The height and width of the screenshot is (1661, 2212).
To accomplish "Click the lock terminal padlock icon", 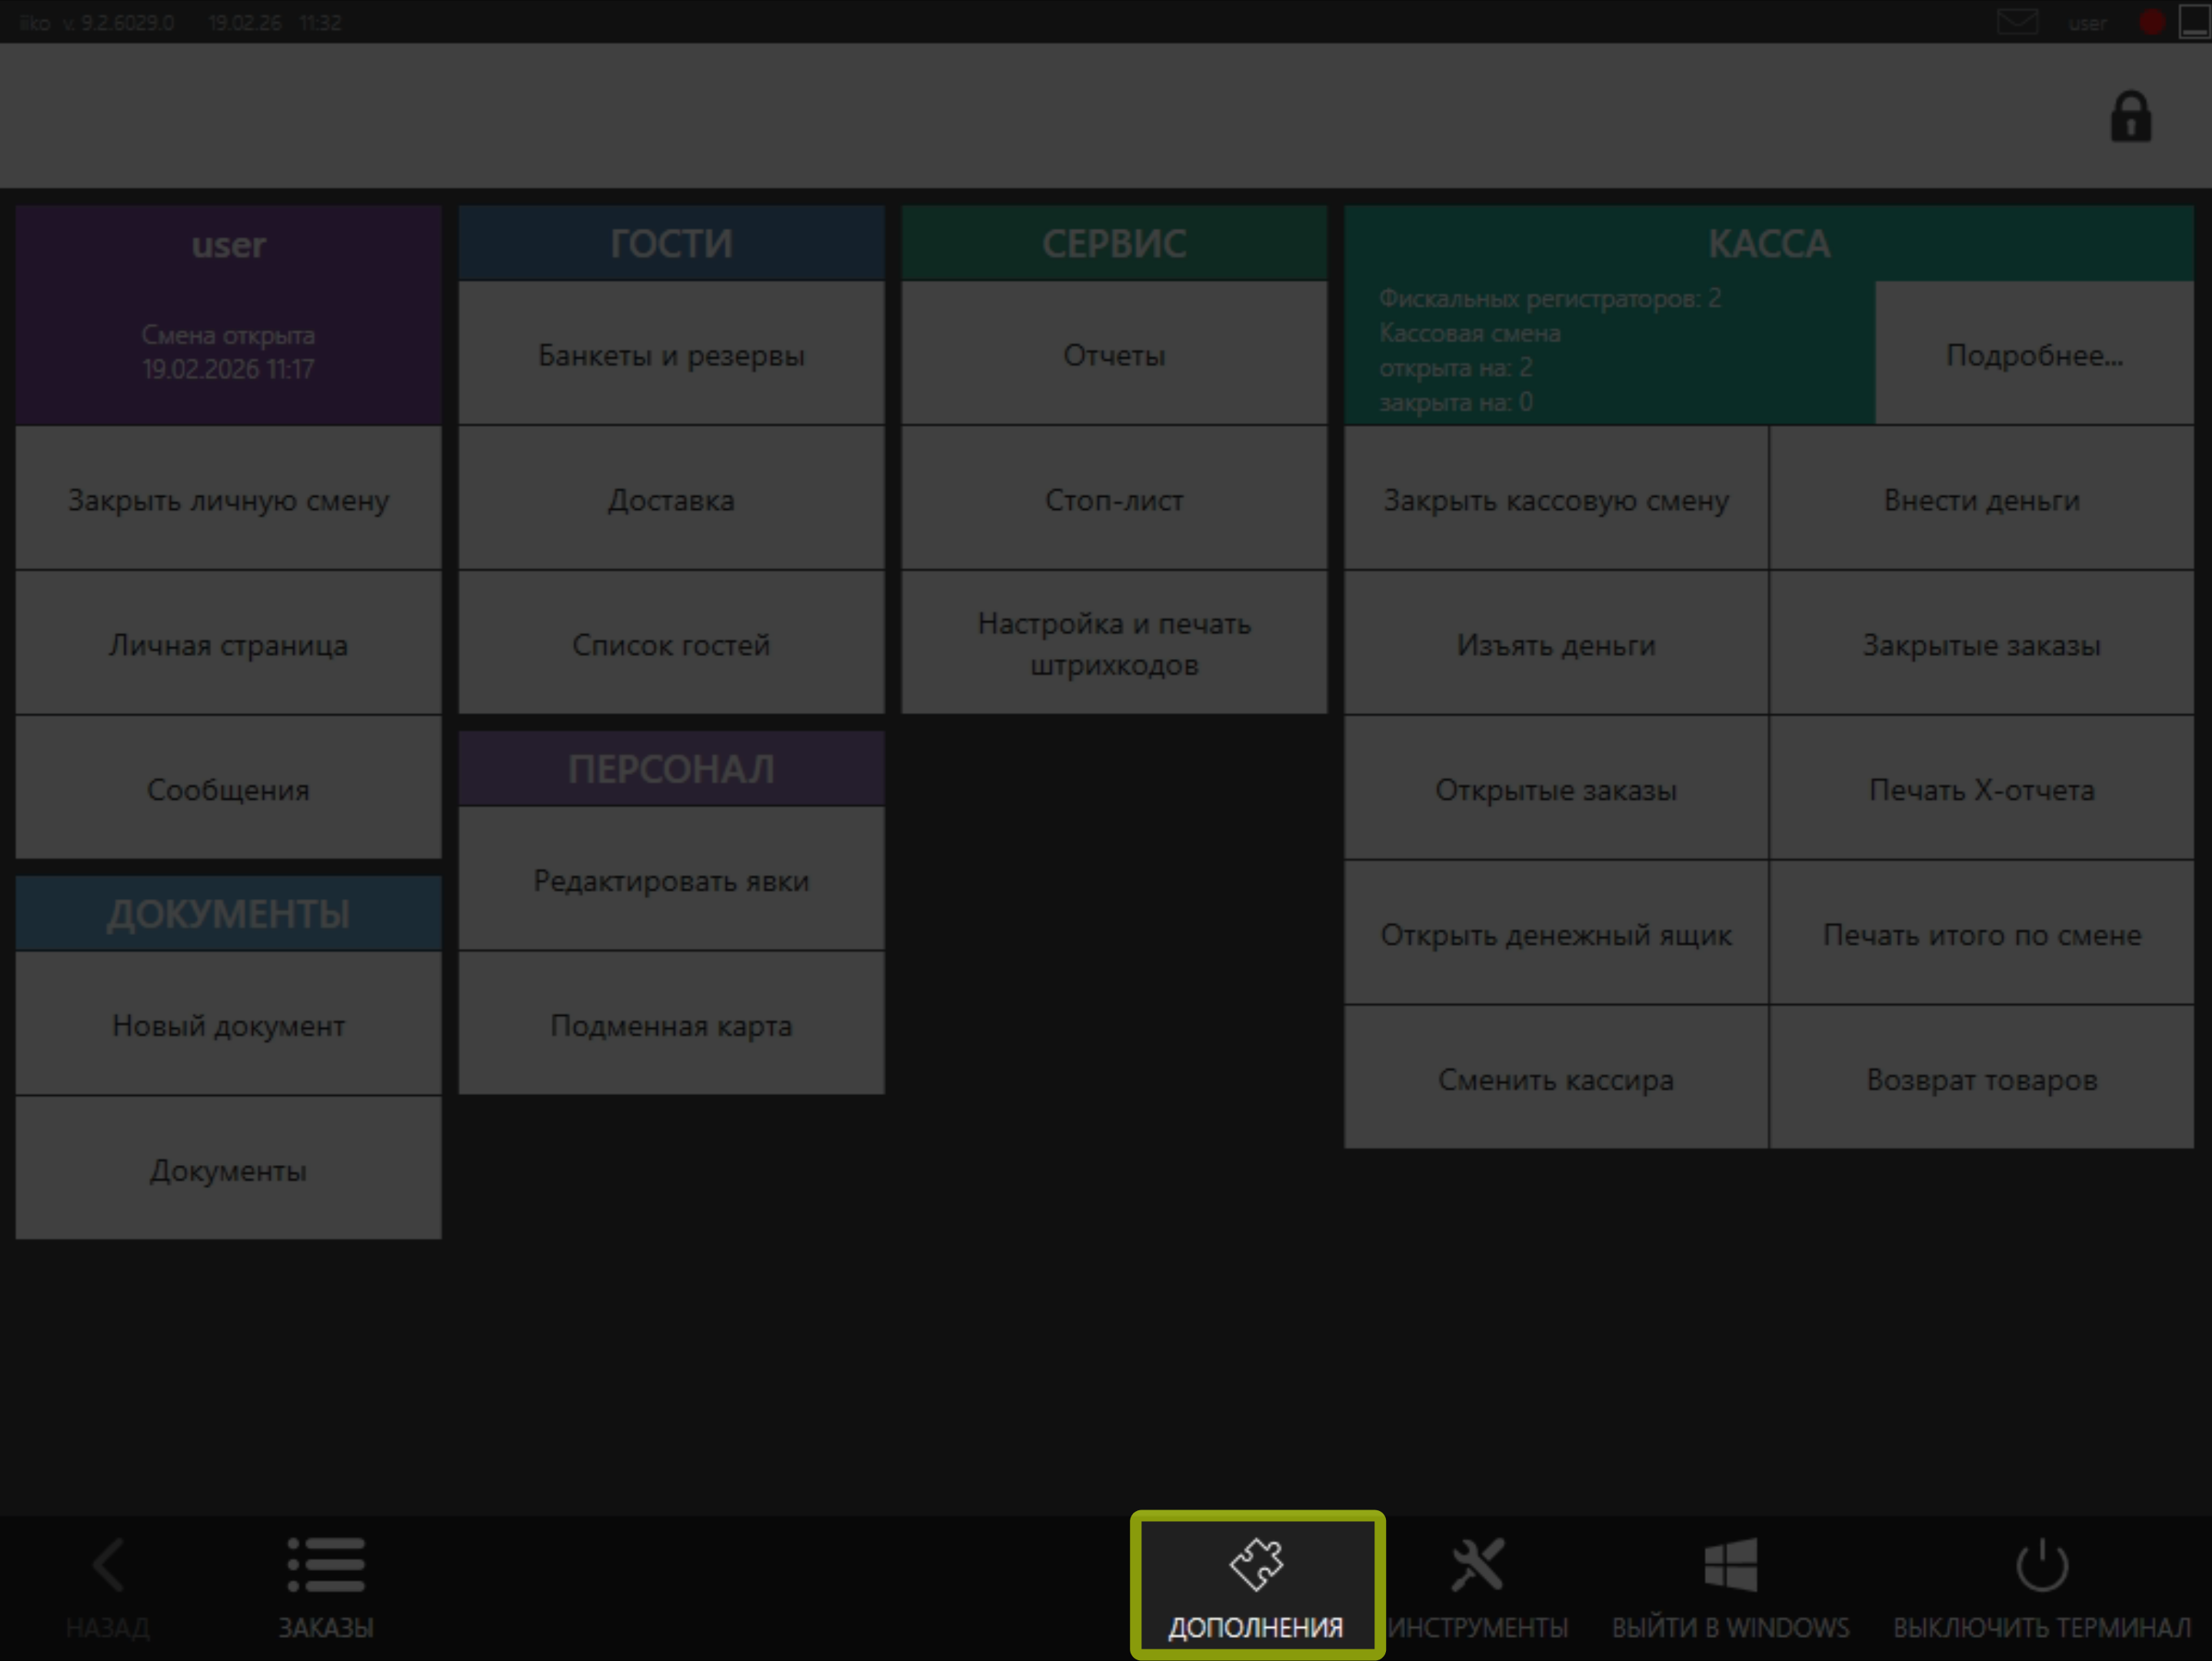I will (2130, 117).
